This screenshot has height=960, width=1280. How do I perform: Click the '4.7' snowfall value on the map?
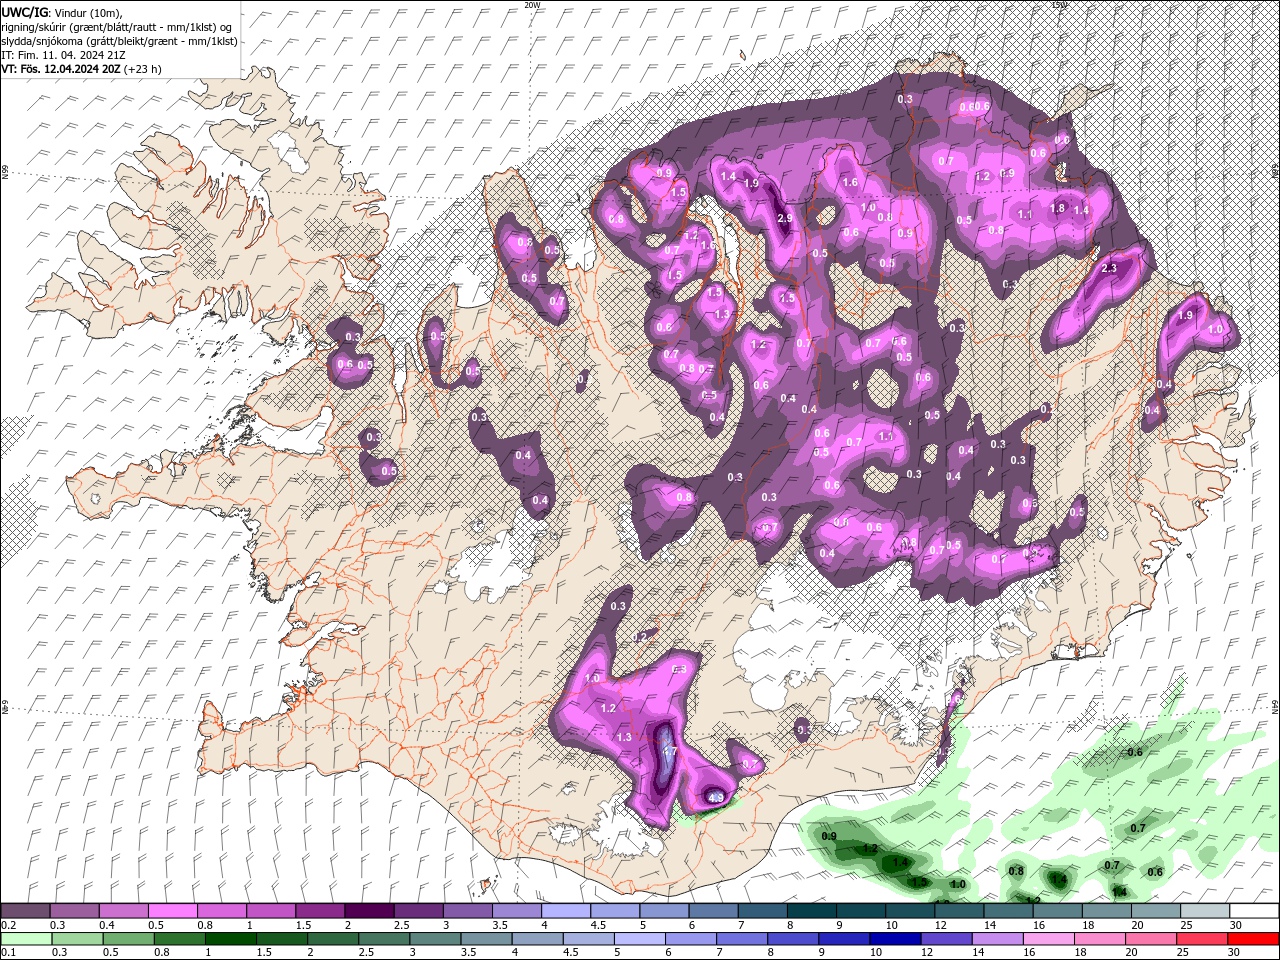(670, 751)
